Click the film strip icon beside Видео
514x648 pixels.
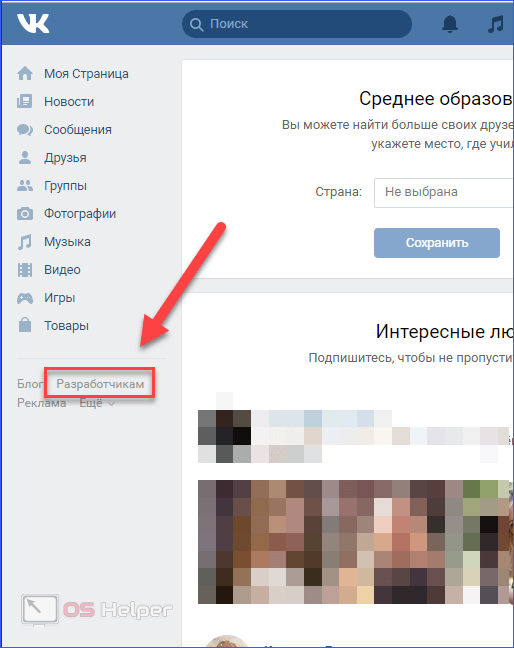point(25,270)
